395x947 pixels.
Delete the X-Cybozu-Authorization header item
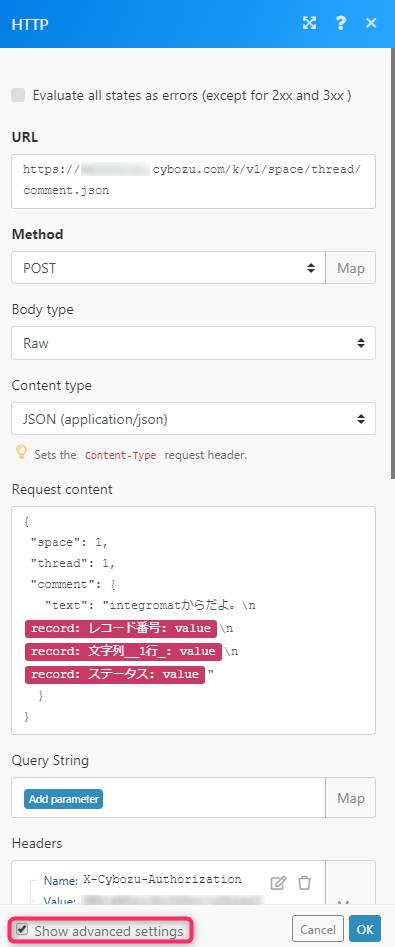pos(304,882)
